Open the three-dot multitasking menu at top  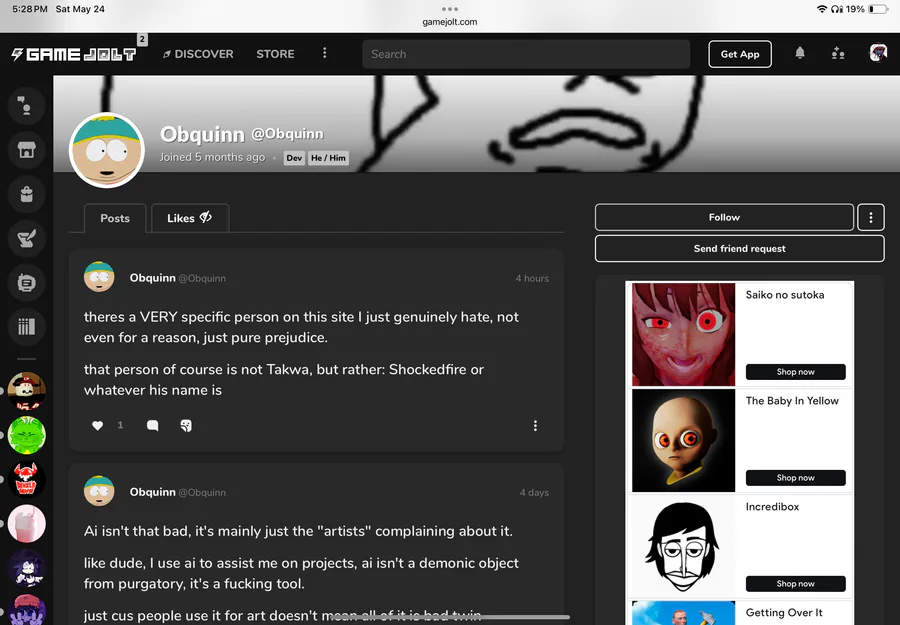pyautogui.click(x=449, y=9)
